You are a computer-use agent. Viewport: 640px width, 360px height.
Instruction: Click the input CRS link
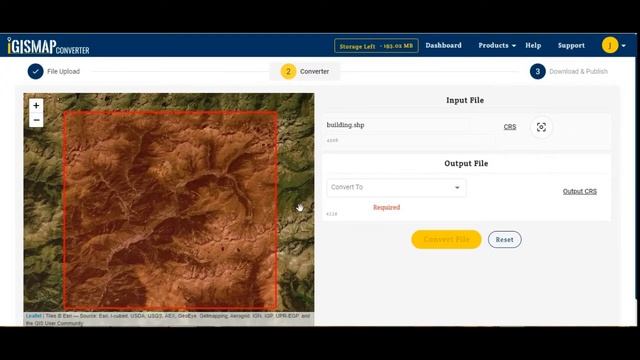(510, 127)
